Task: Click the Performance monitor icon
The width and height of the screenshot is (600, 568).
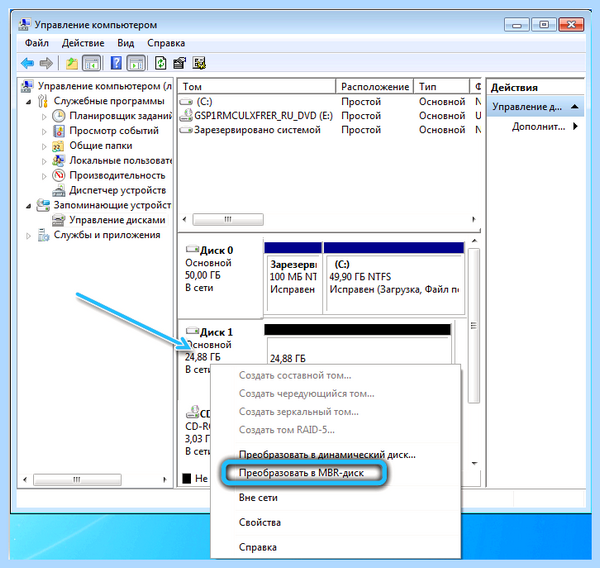Action: pos(59,175)
